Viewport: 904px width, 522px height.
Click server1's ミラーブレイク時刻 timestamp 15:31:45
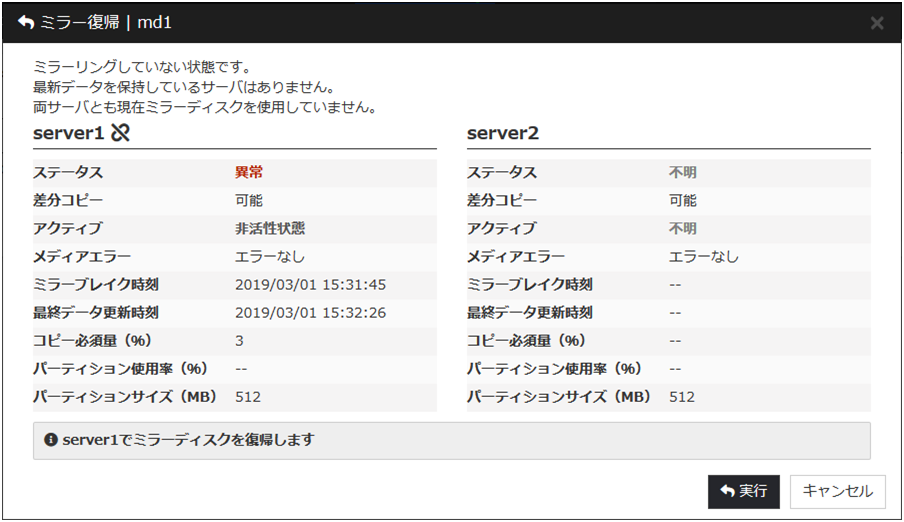tap(310, 285)
